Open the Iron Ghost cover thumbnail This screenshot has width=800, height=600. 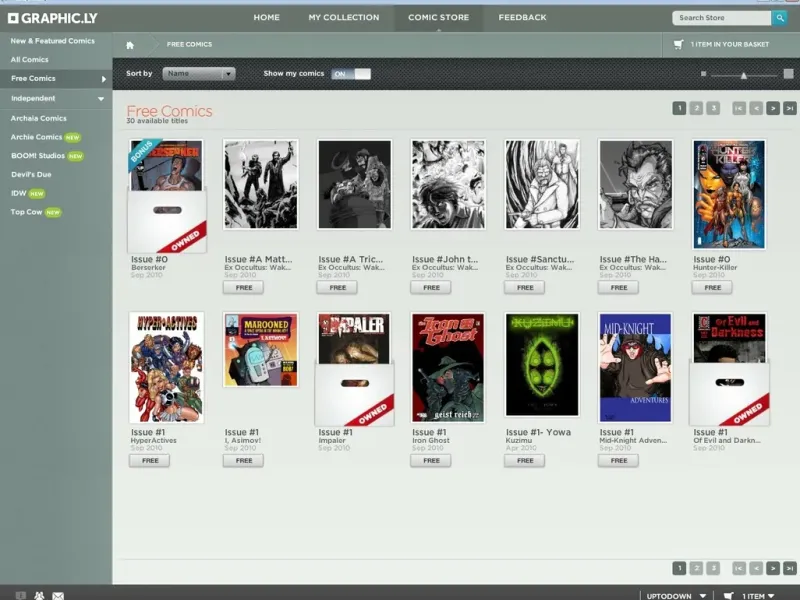pyautogui.click(x=448, y=368)
